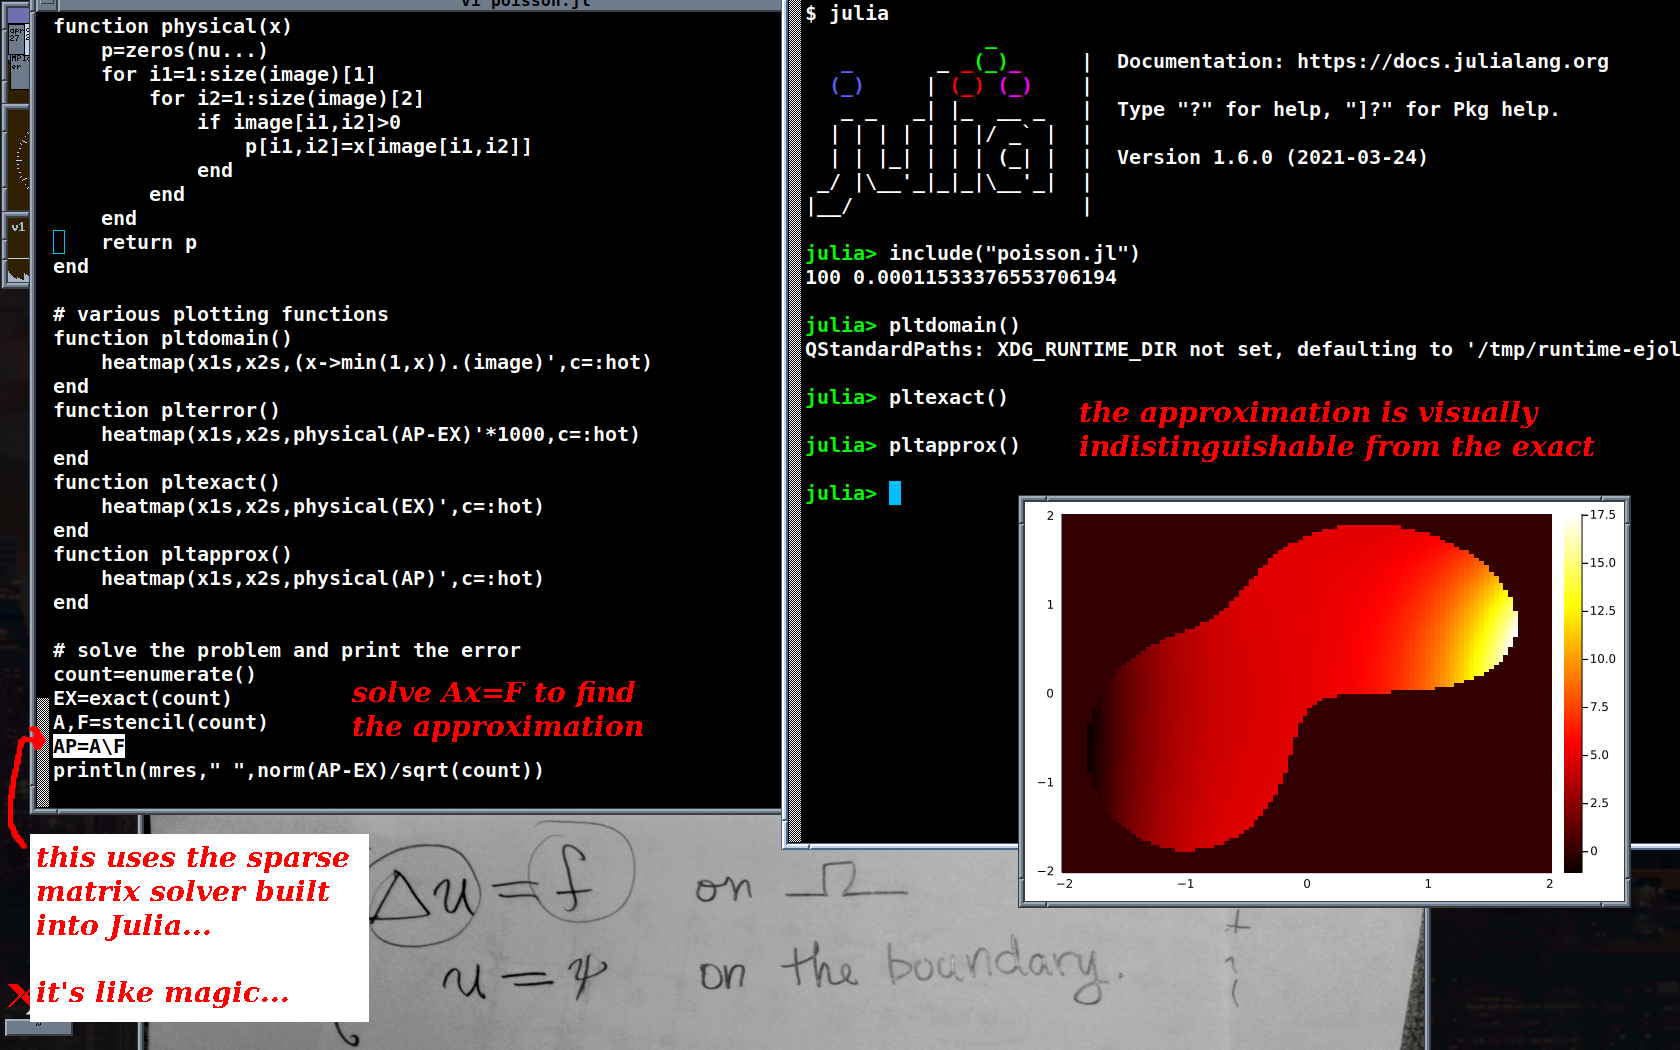The image size is (1680, 1050).
Task: Click the heatmap colorbar legend
Action: (x=1573, y=690)
